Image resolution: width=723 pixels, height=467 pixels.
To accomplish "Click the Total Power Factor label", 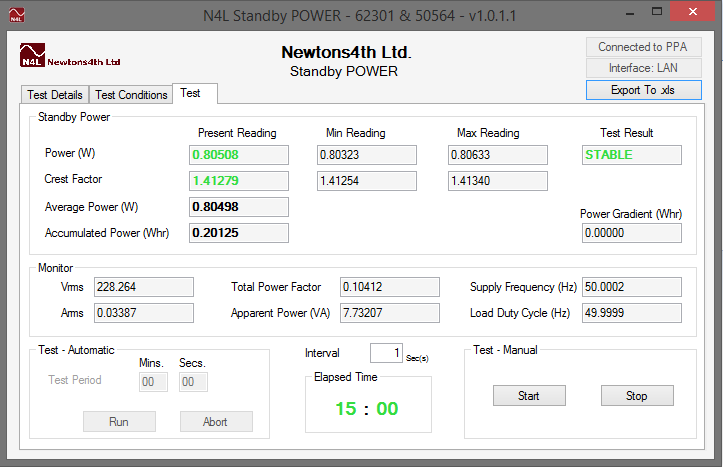I will tap(276, 287).
